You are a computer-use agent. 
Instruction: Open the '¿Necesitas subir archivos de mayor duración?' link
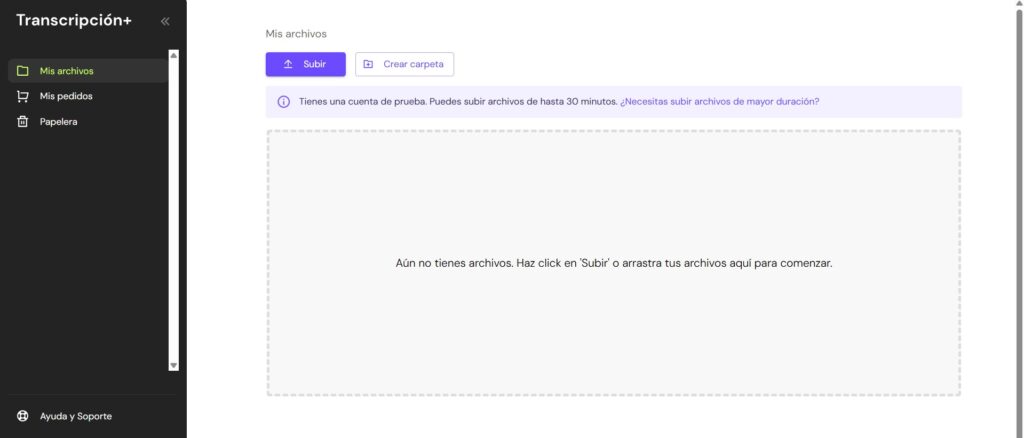[719, 102]
